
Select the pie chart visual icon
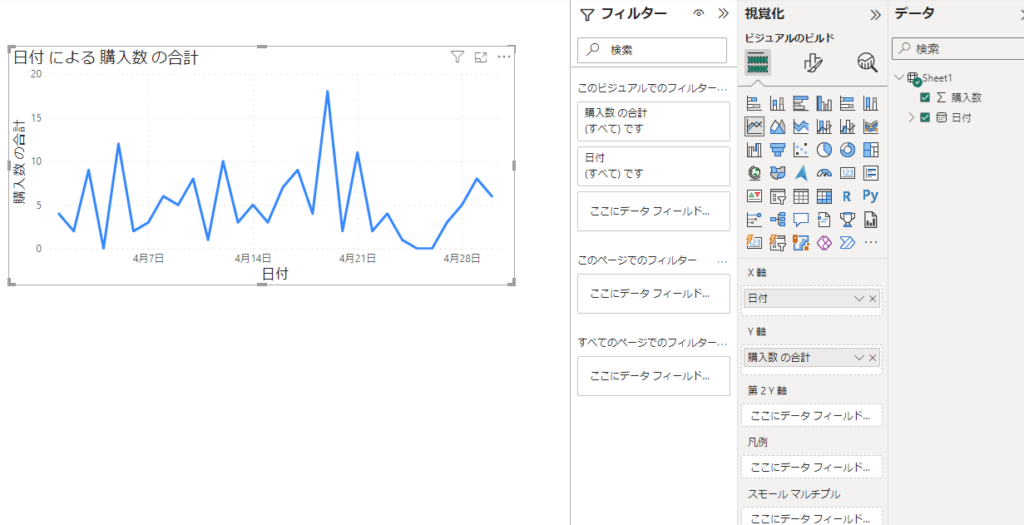(x=825, y=150)
